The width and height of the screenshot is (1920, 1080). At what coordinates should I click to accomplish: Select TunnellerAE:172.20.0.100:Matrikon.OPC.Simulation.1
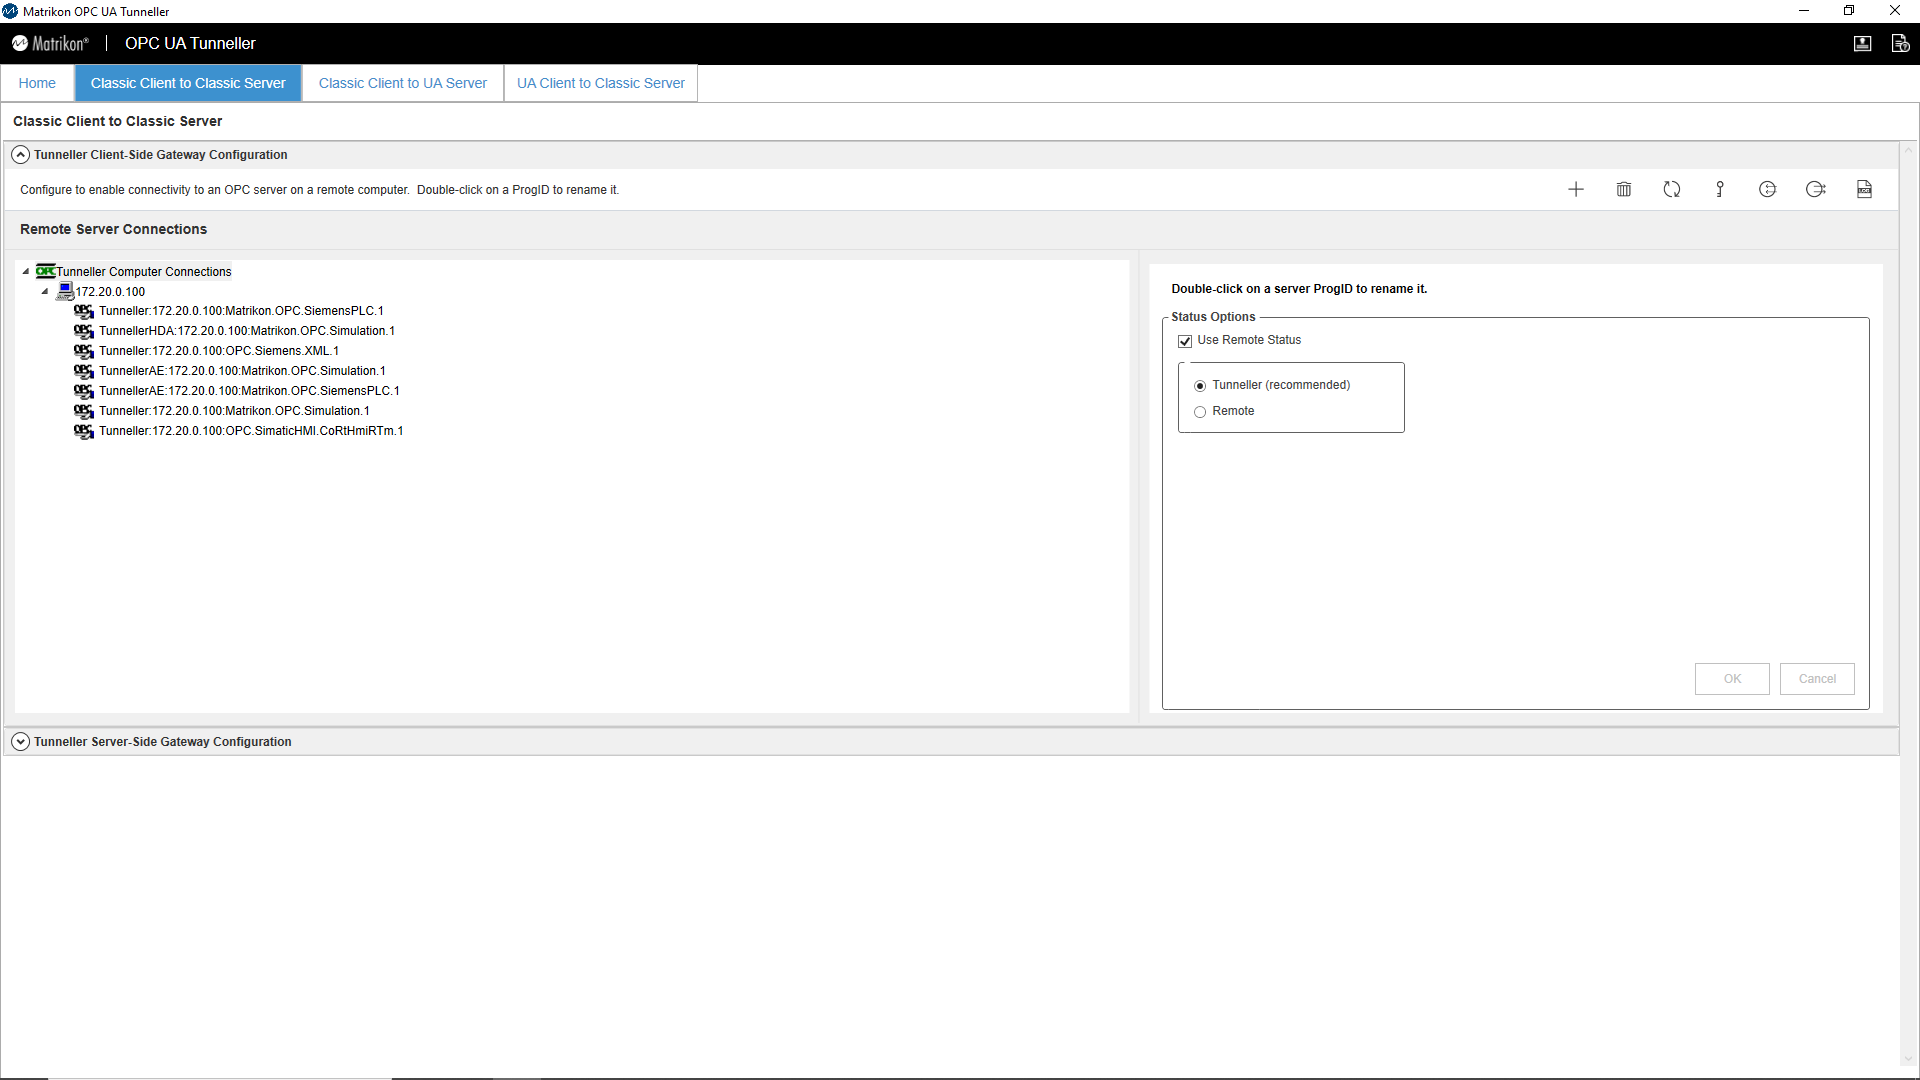(x=242, y=371)
